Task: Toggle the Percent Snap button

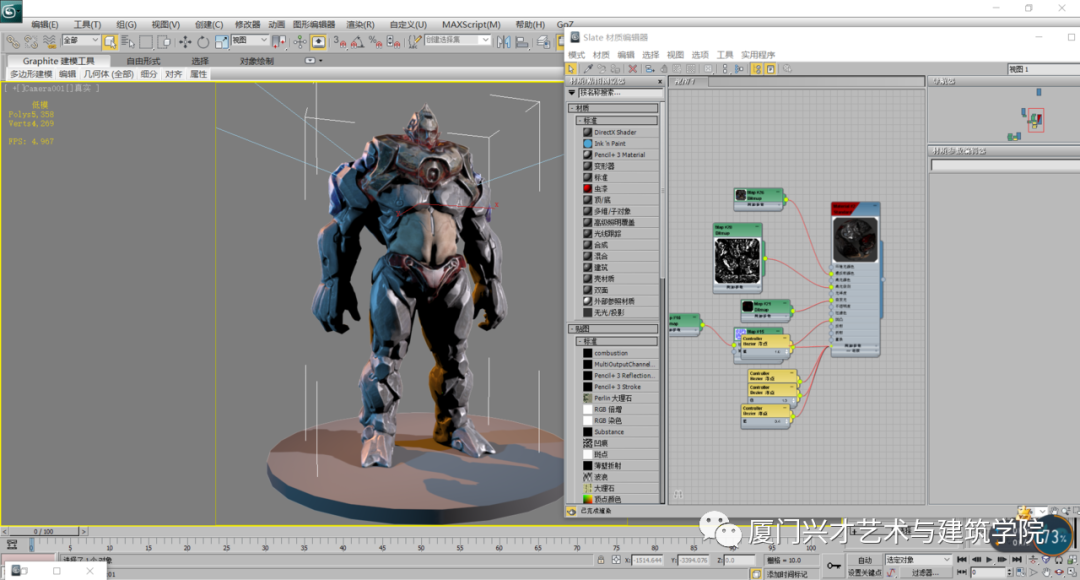Action: click(376, 41)
